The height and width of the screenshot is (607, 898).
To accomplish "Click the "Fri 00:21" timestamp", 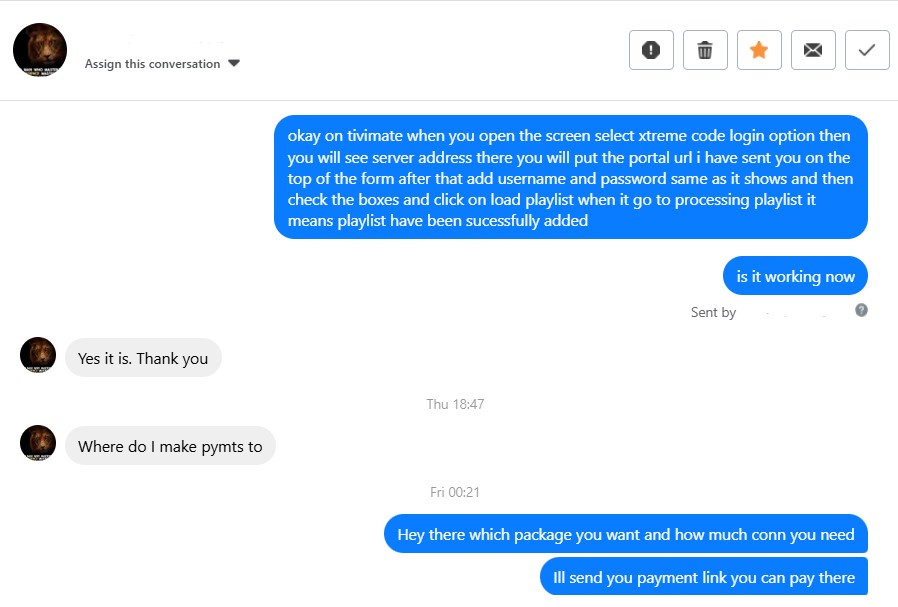I will (x=455, y=492).
